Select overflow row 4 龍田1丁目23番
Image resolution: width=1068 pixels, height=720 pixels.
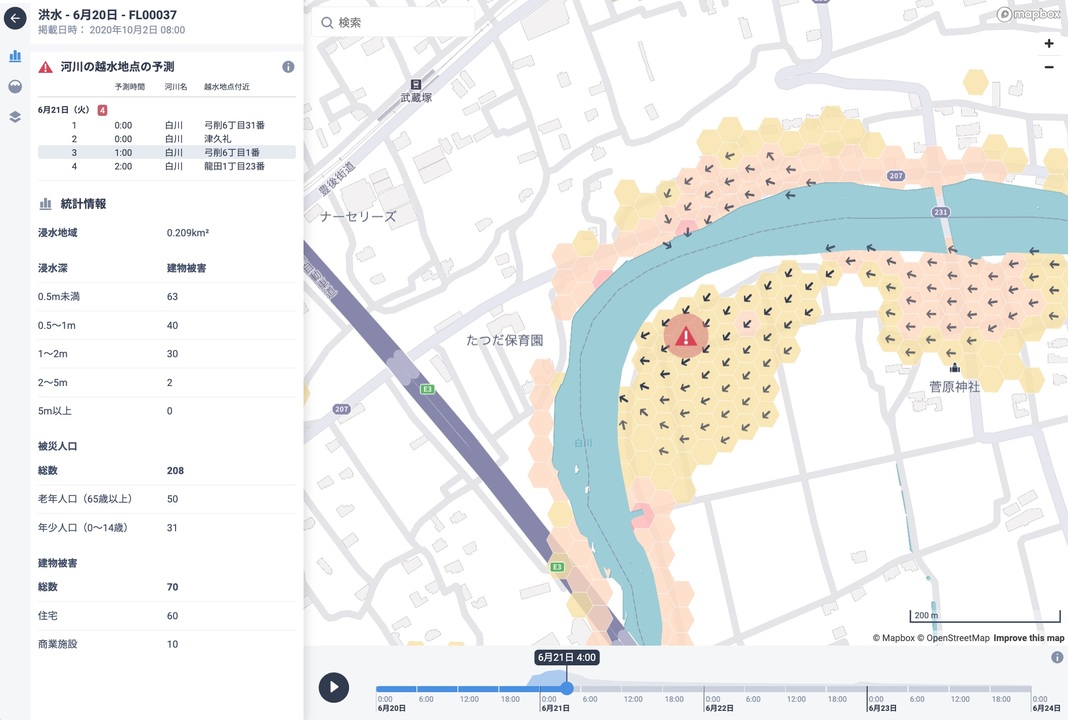pos(166,166)
